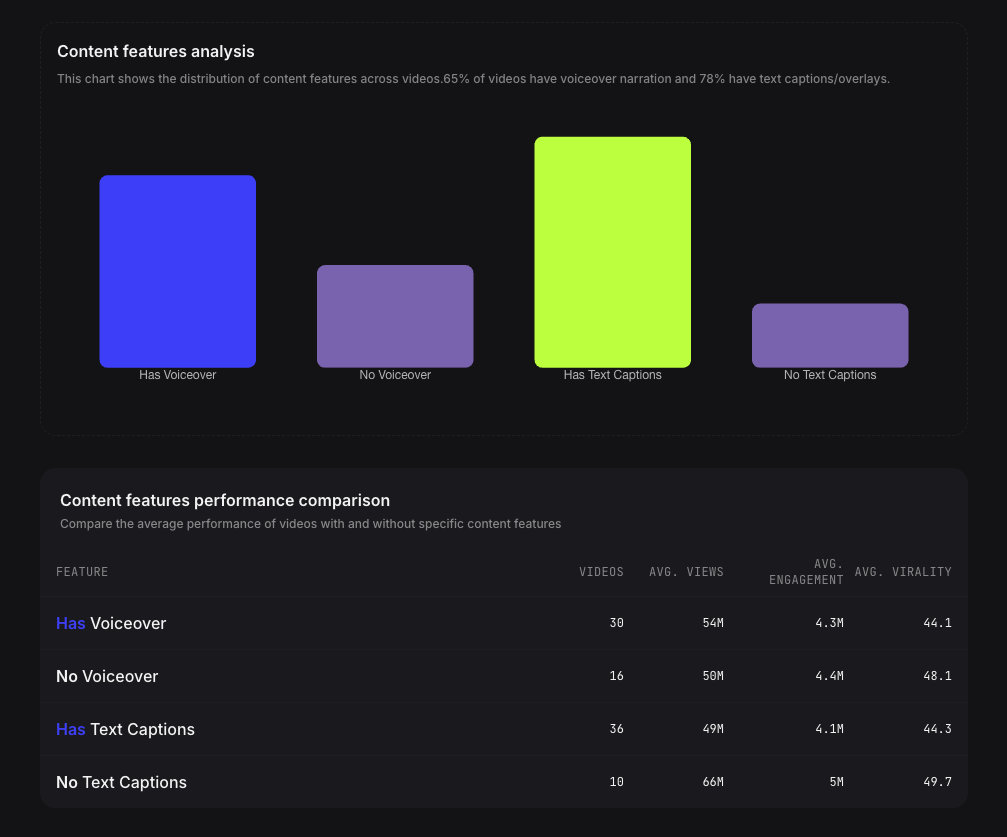Click the purple No Text Captions bar
This screenshot has height=837, width=1007.
830,335
